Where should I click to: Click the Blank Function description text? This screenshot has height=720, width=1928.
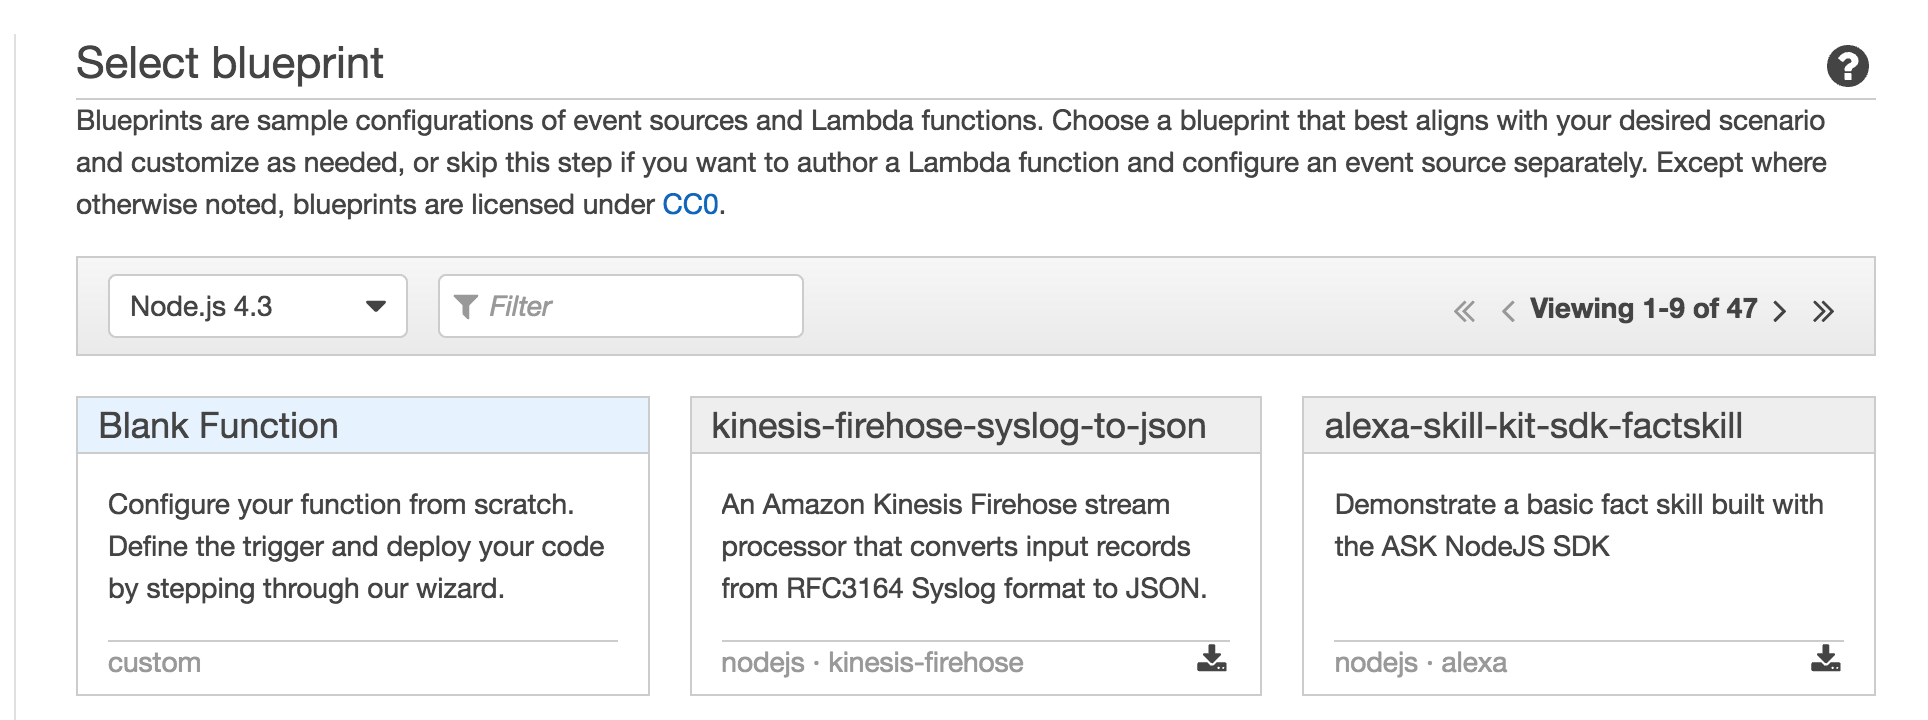[356, 546]
